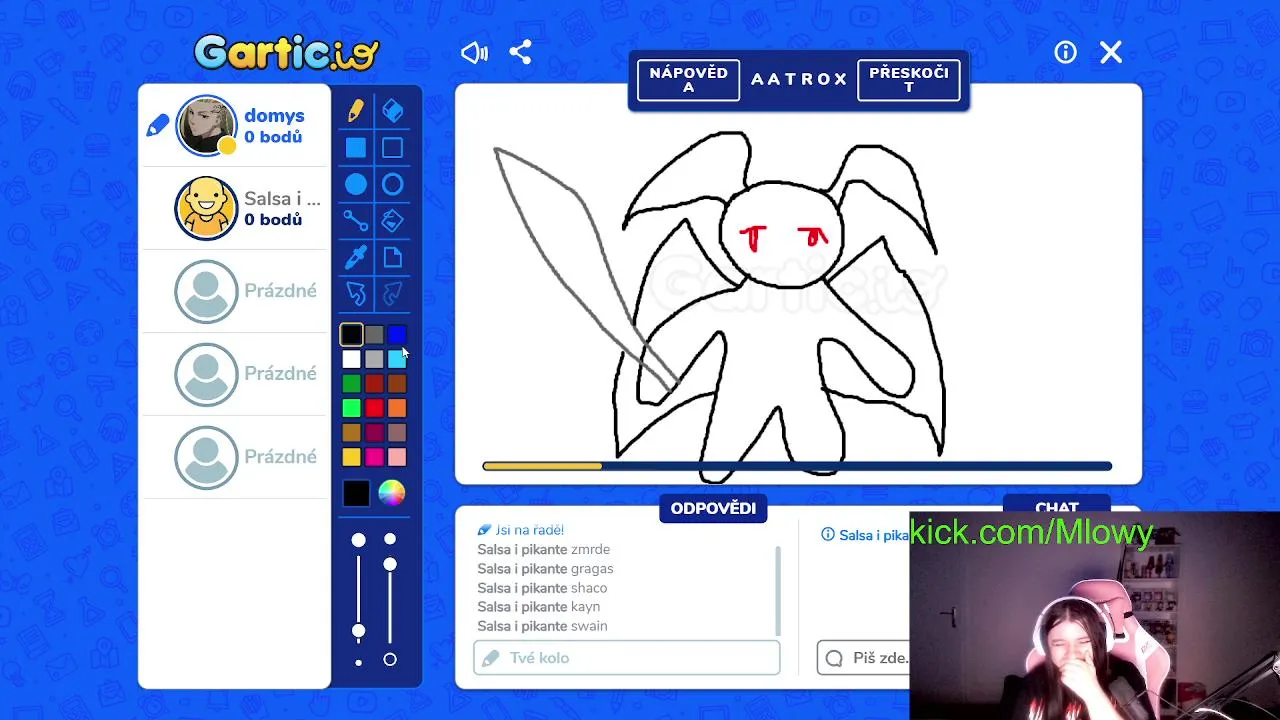Focus the 'Piš zde' chat input field
Screen dimensions: 1280x720
[864, 658]
